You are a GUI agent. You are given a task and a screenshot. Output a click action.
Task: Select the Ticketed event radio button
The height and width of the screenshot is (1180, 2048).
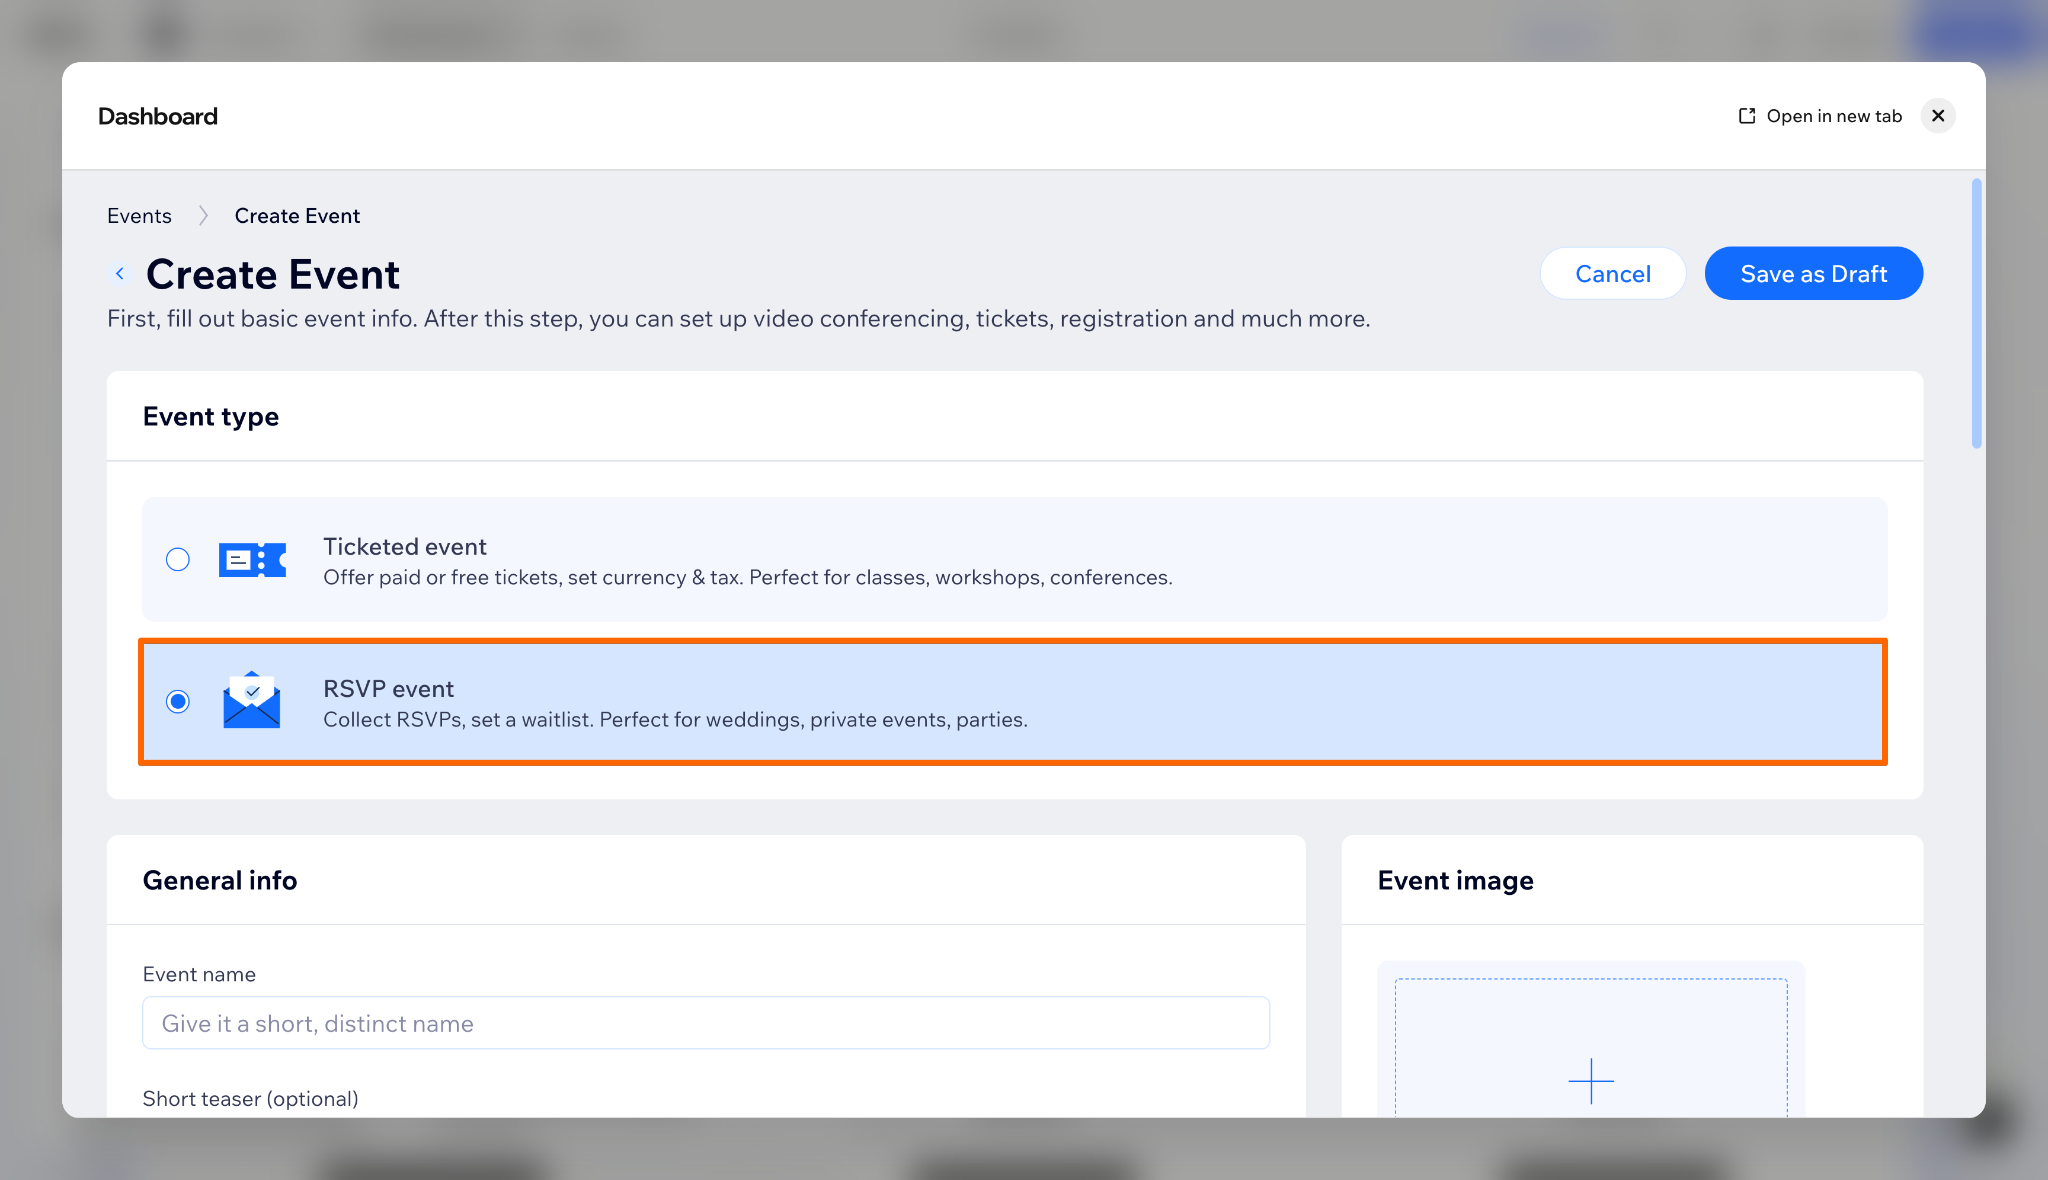[x=178, y=559]
